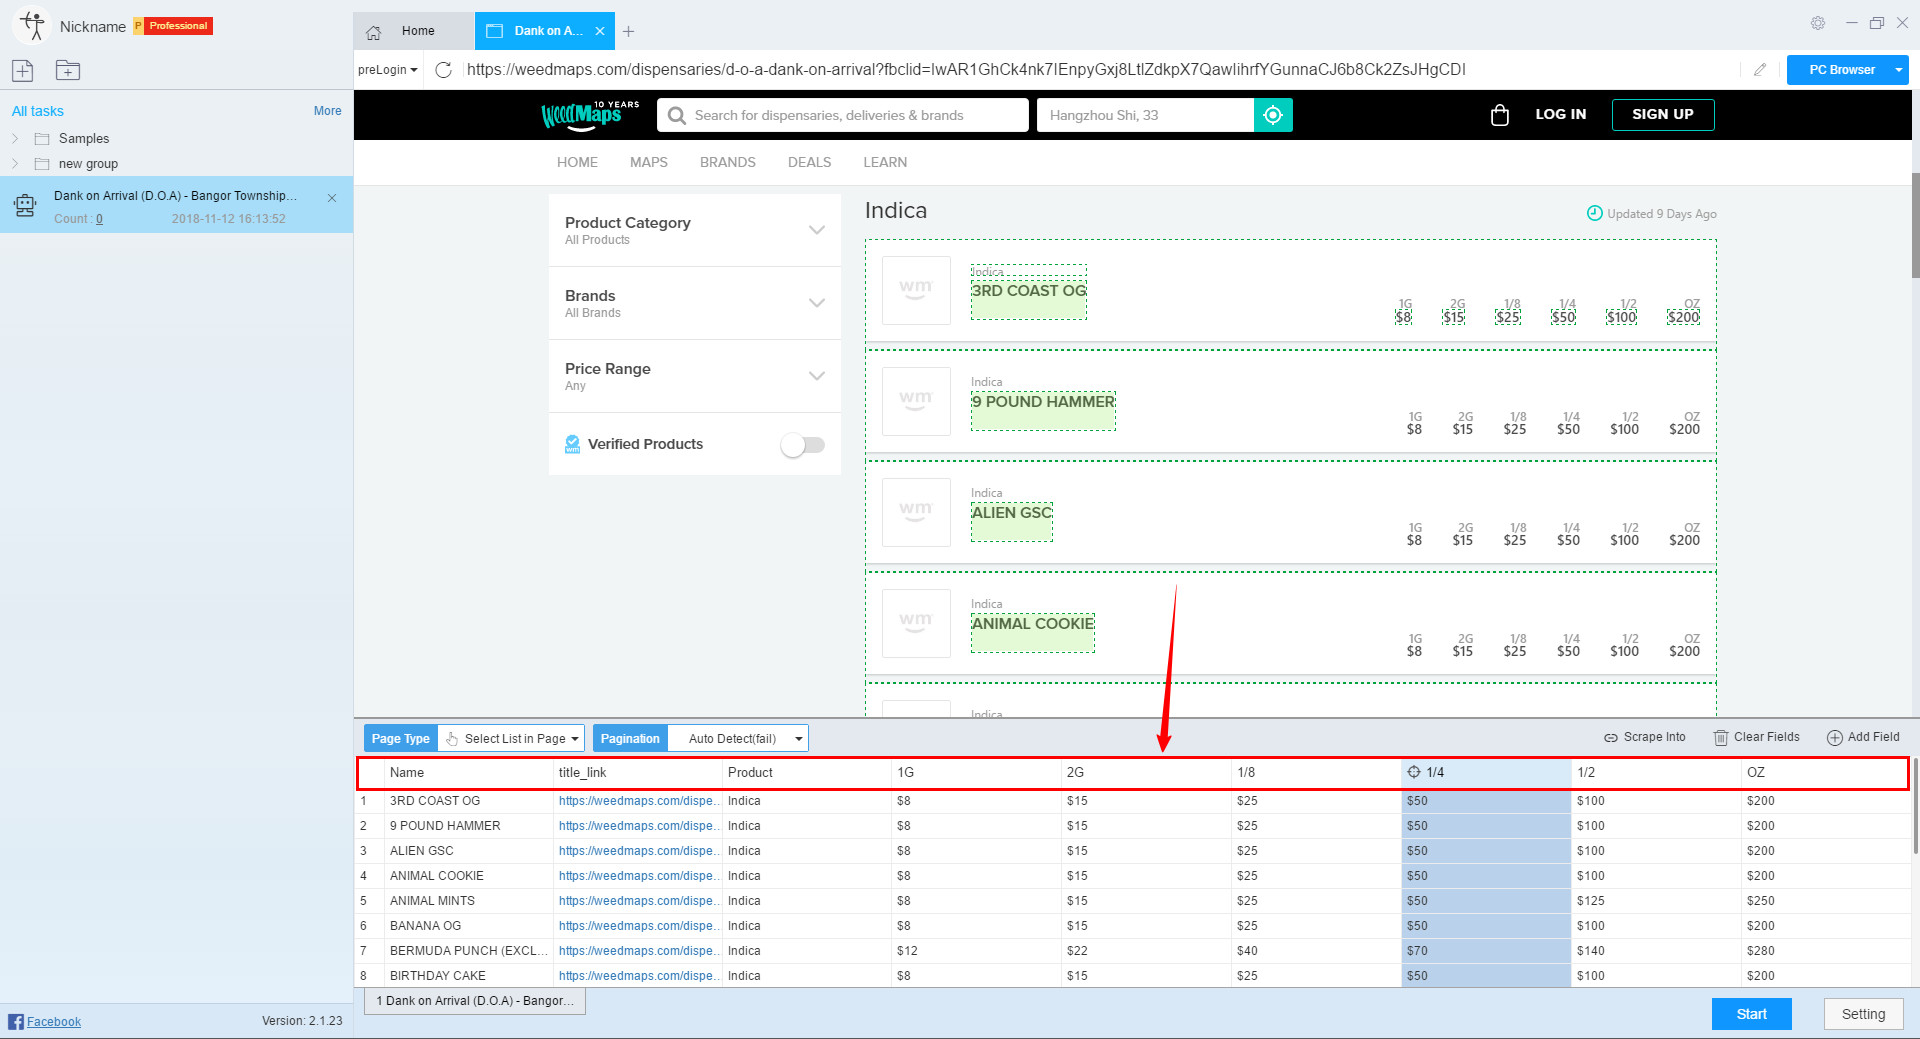Viewport: 1920px width, 1039px height.
Task: Click the Facebook icon
Action: coord(16,1021)
